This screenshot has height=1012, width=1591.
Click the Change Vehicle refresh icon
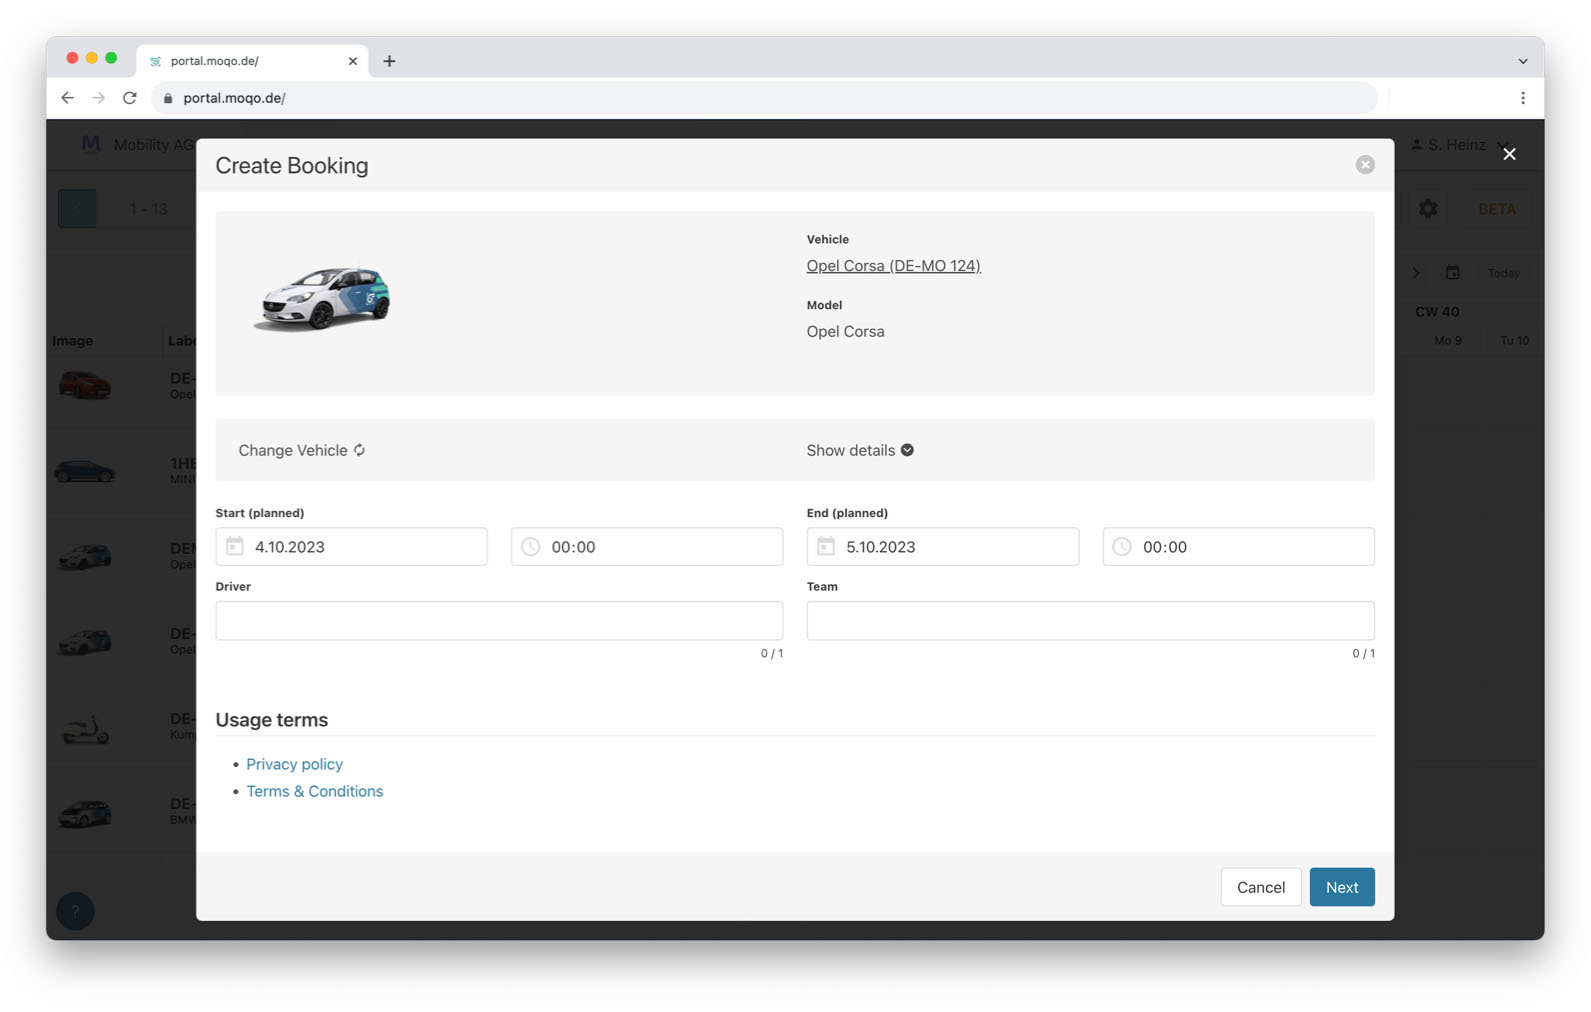click(x=359, y=450)
